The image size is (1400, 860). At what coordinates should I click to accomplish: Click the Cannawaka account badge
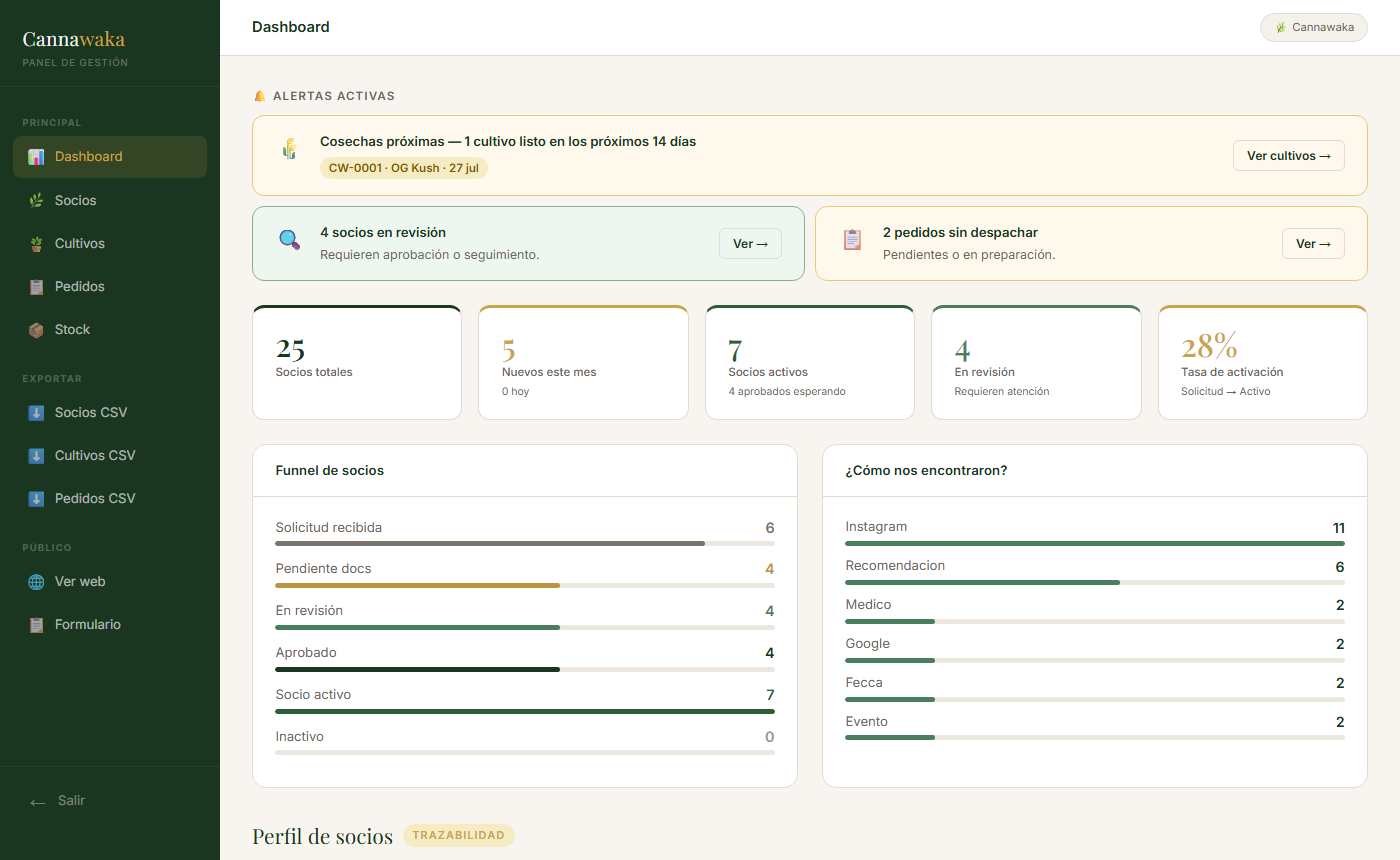coord(1313,27)
